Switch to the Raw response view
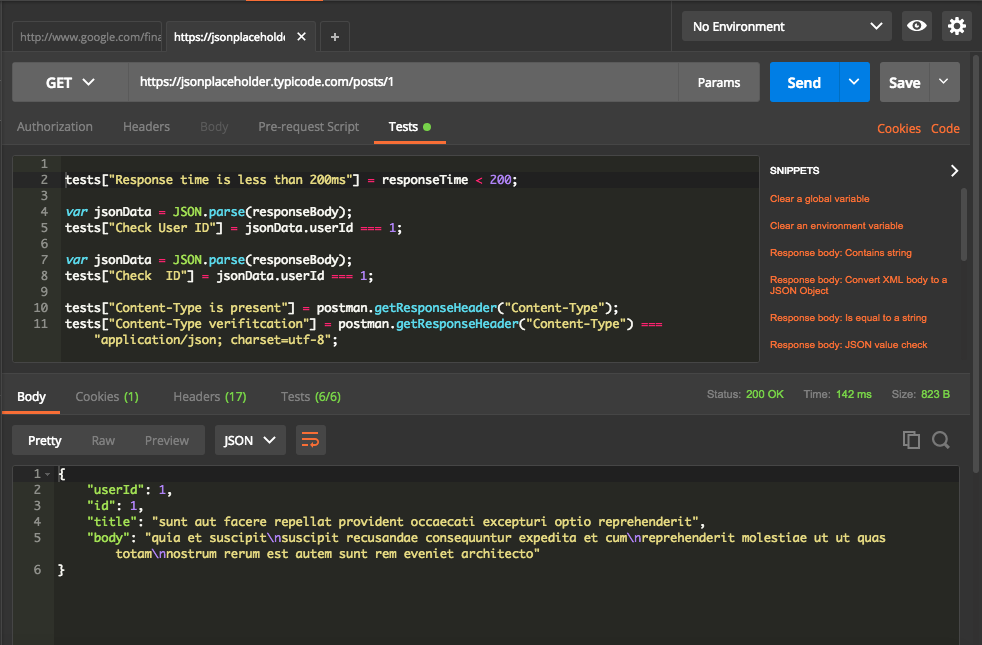The height and width of the screenshot is (645, 982). click(x=104, y=440)
